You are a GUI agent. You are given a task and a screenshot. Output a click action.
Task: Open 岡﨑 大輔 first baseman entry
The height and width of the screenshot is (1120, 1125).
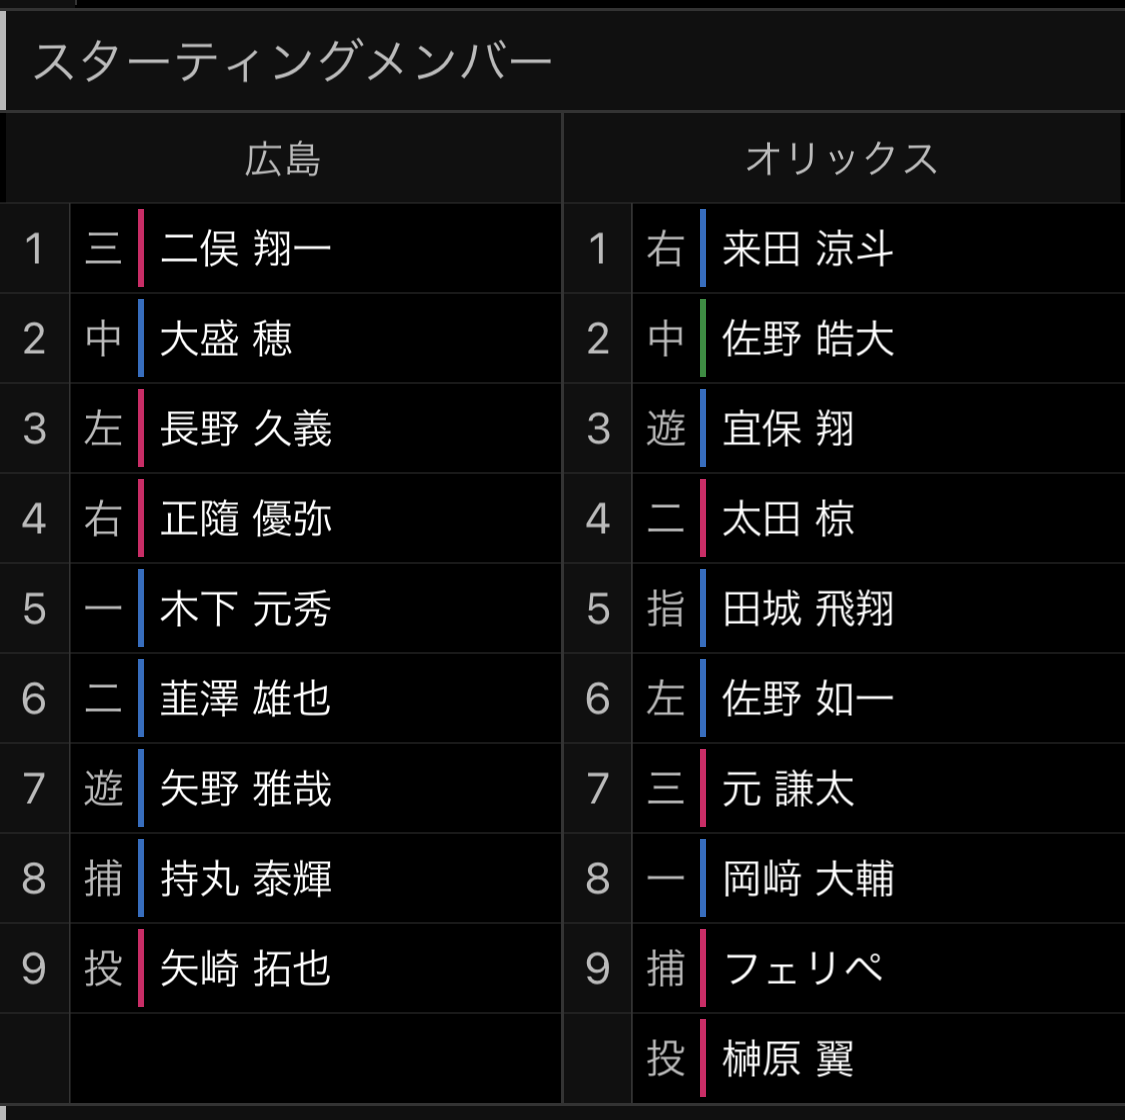pos(808,879)
